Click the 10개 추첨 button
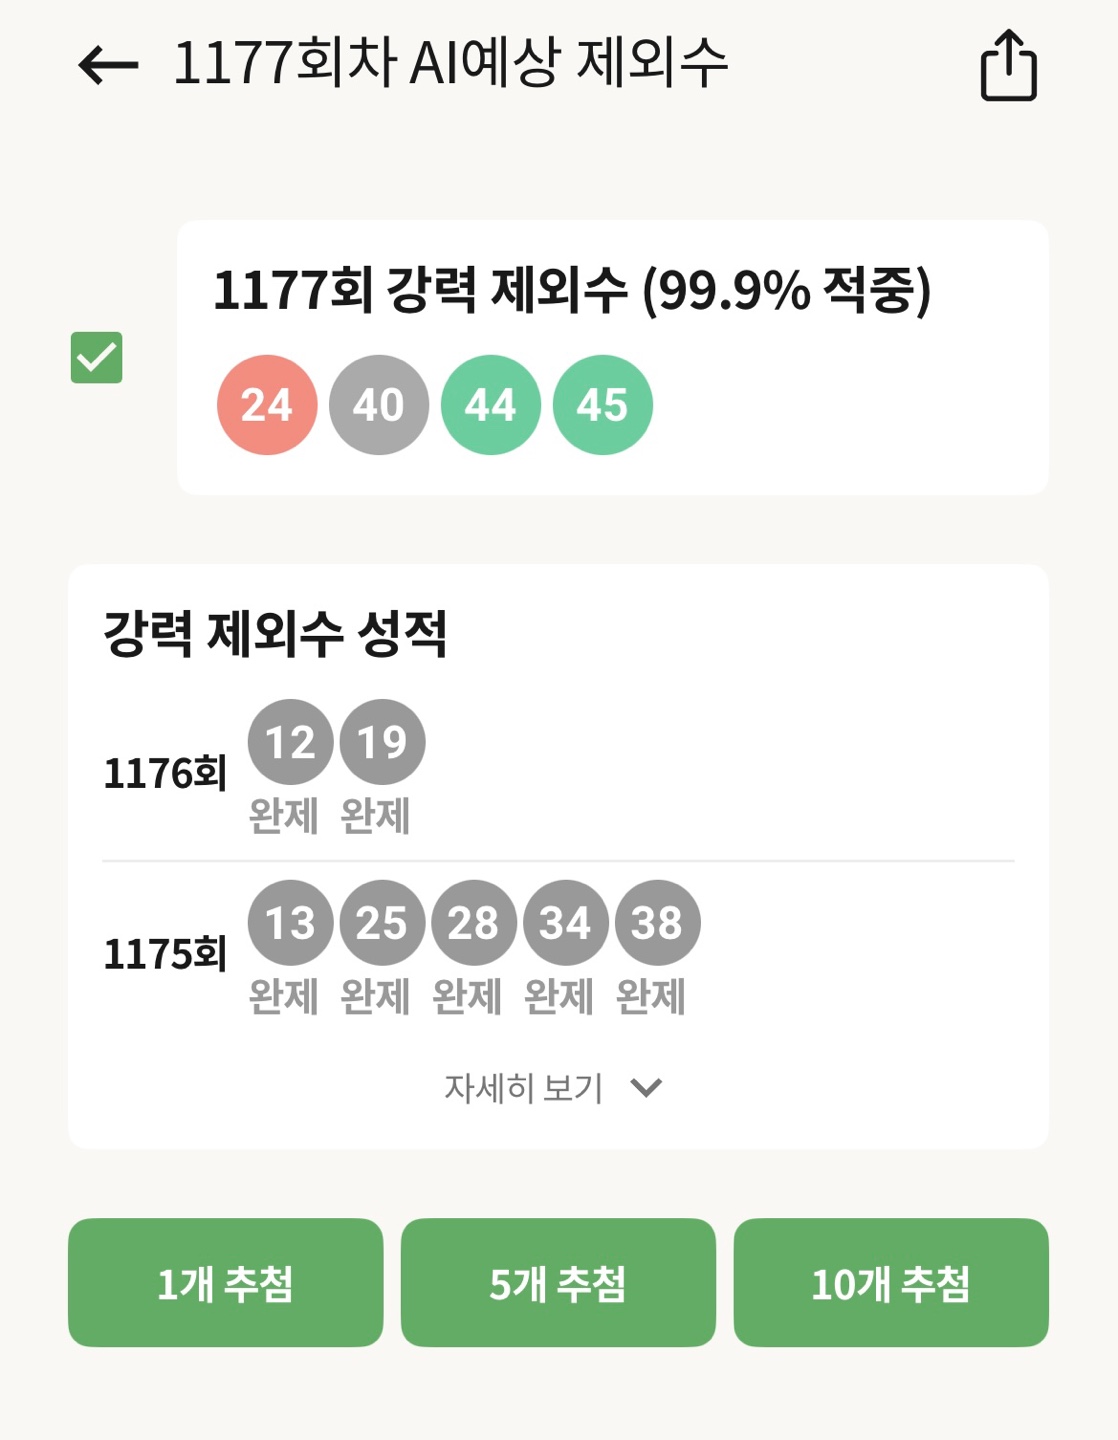The image size is (1118, 1440). pos(891,1282)
